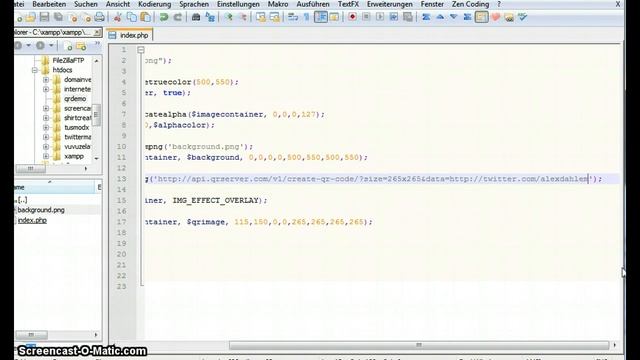Click the blue down-triangle toolbar icon
The image size is (640, 360).
[453, 17]
